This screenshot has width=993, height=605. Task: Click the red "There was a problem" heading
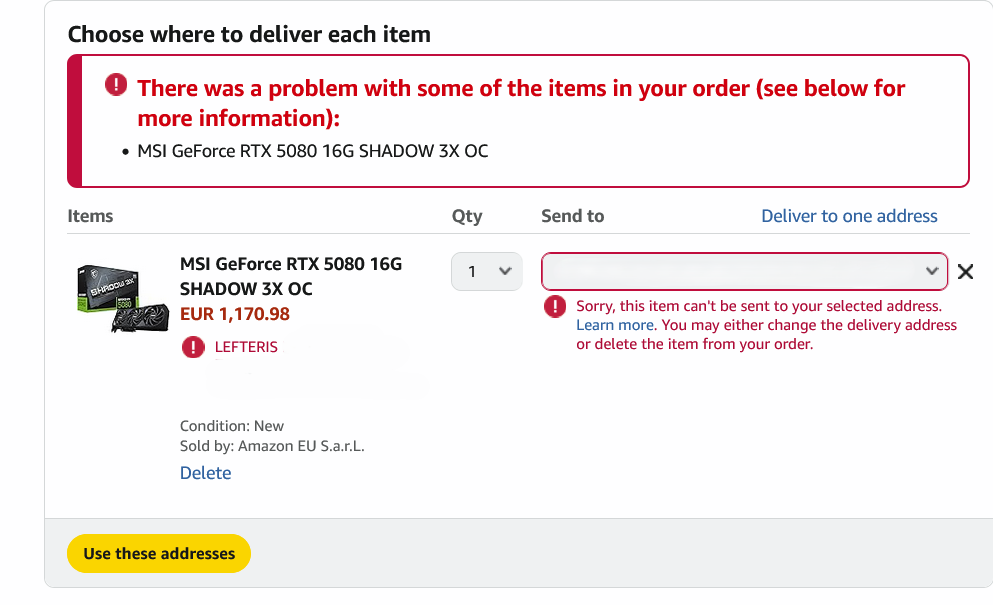520,102
